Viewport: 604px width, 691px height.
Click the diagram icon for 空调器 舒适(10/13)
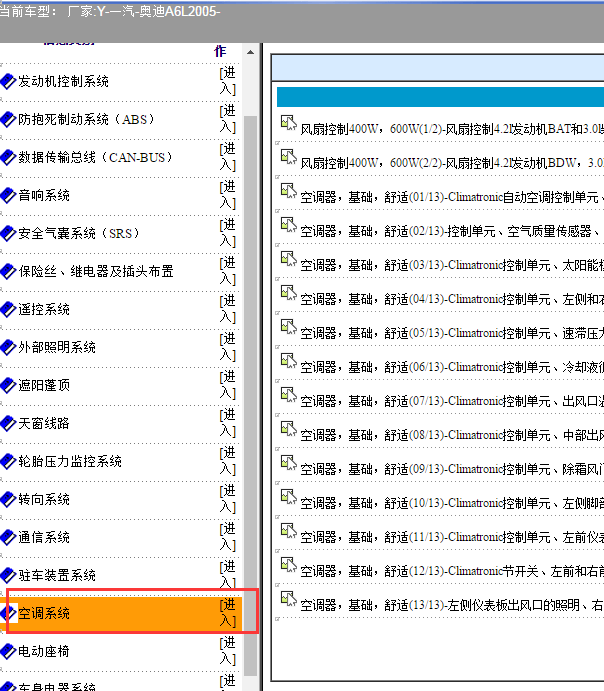point(289,497)
